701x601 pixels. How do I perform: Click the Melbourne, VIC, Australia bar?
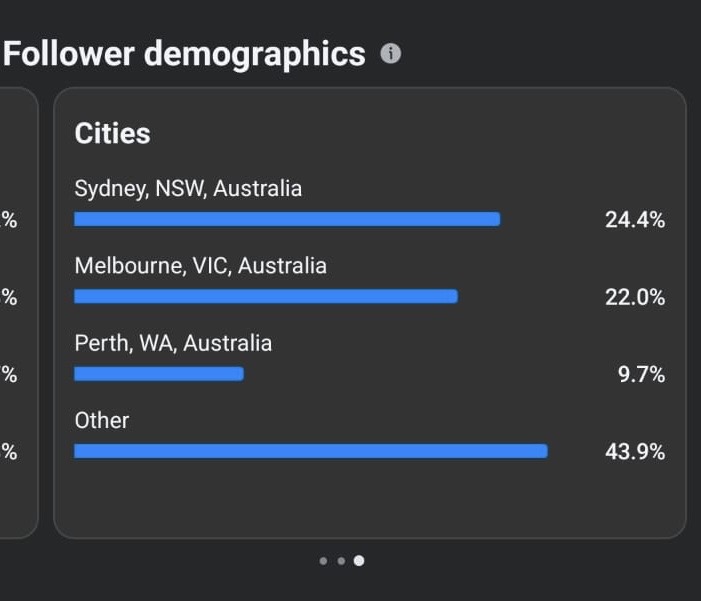[x=266, y=296]
